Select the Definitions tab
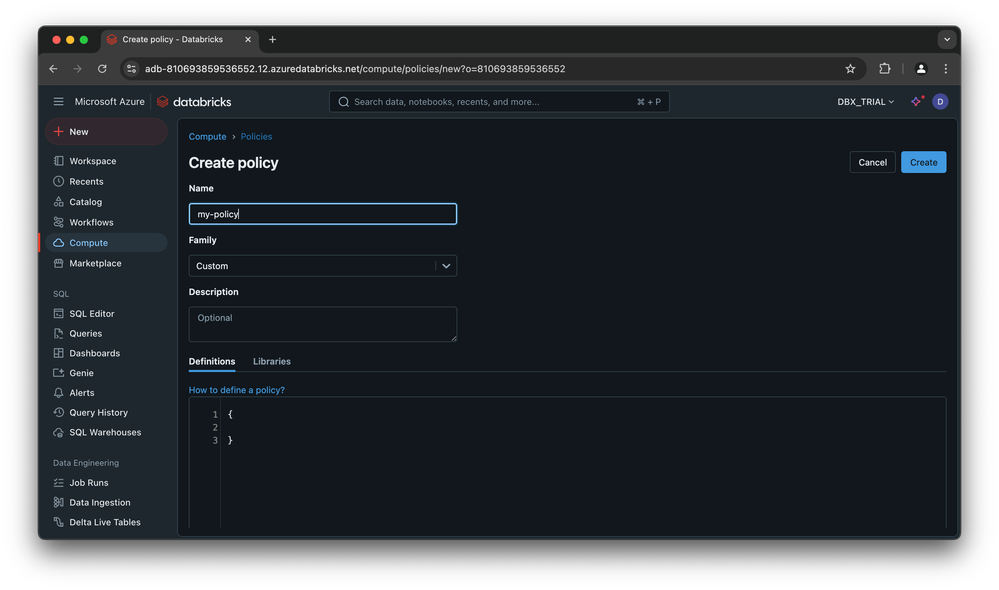Viewport: 999px width, 590px height. 212,361
